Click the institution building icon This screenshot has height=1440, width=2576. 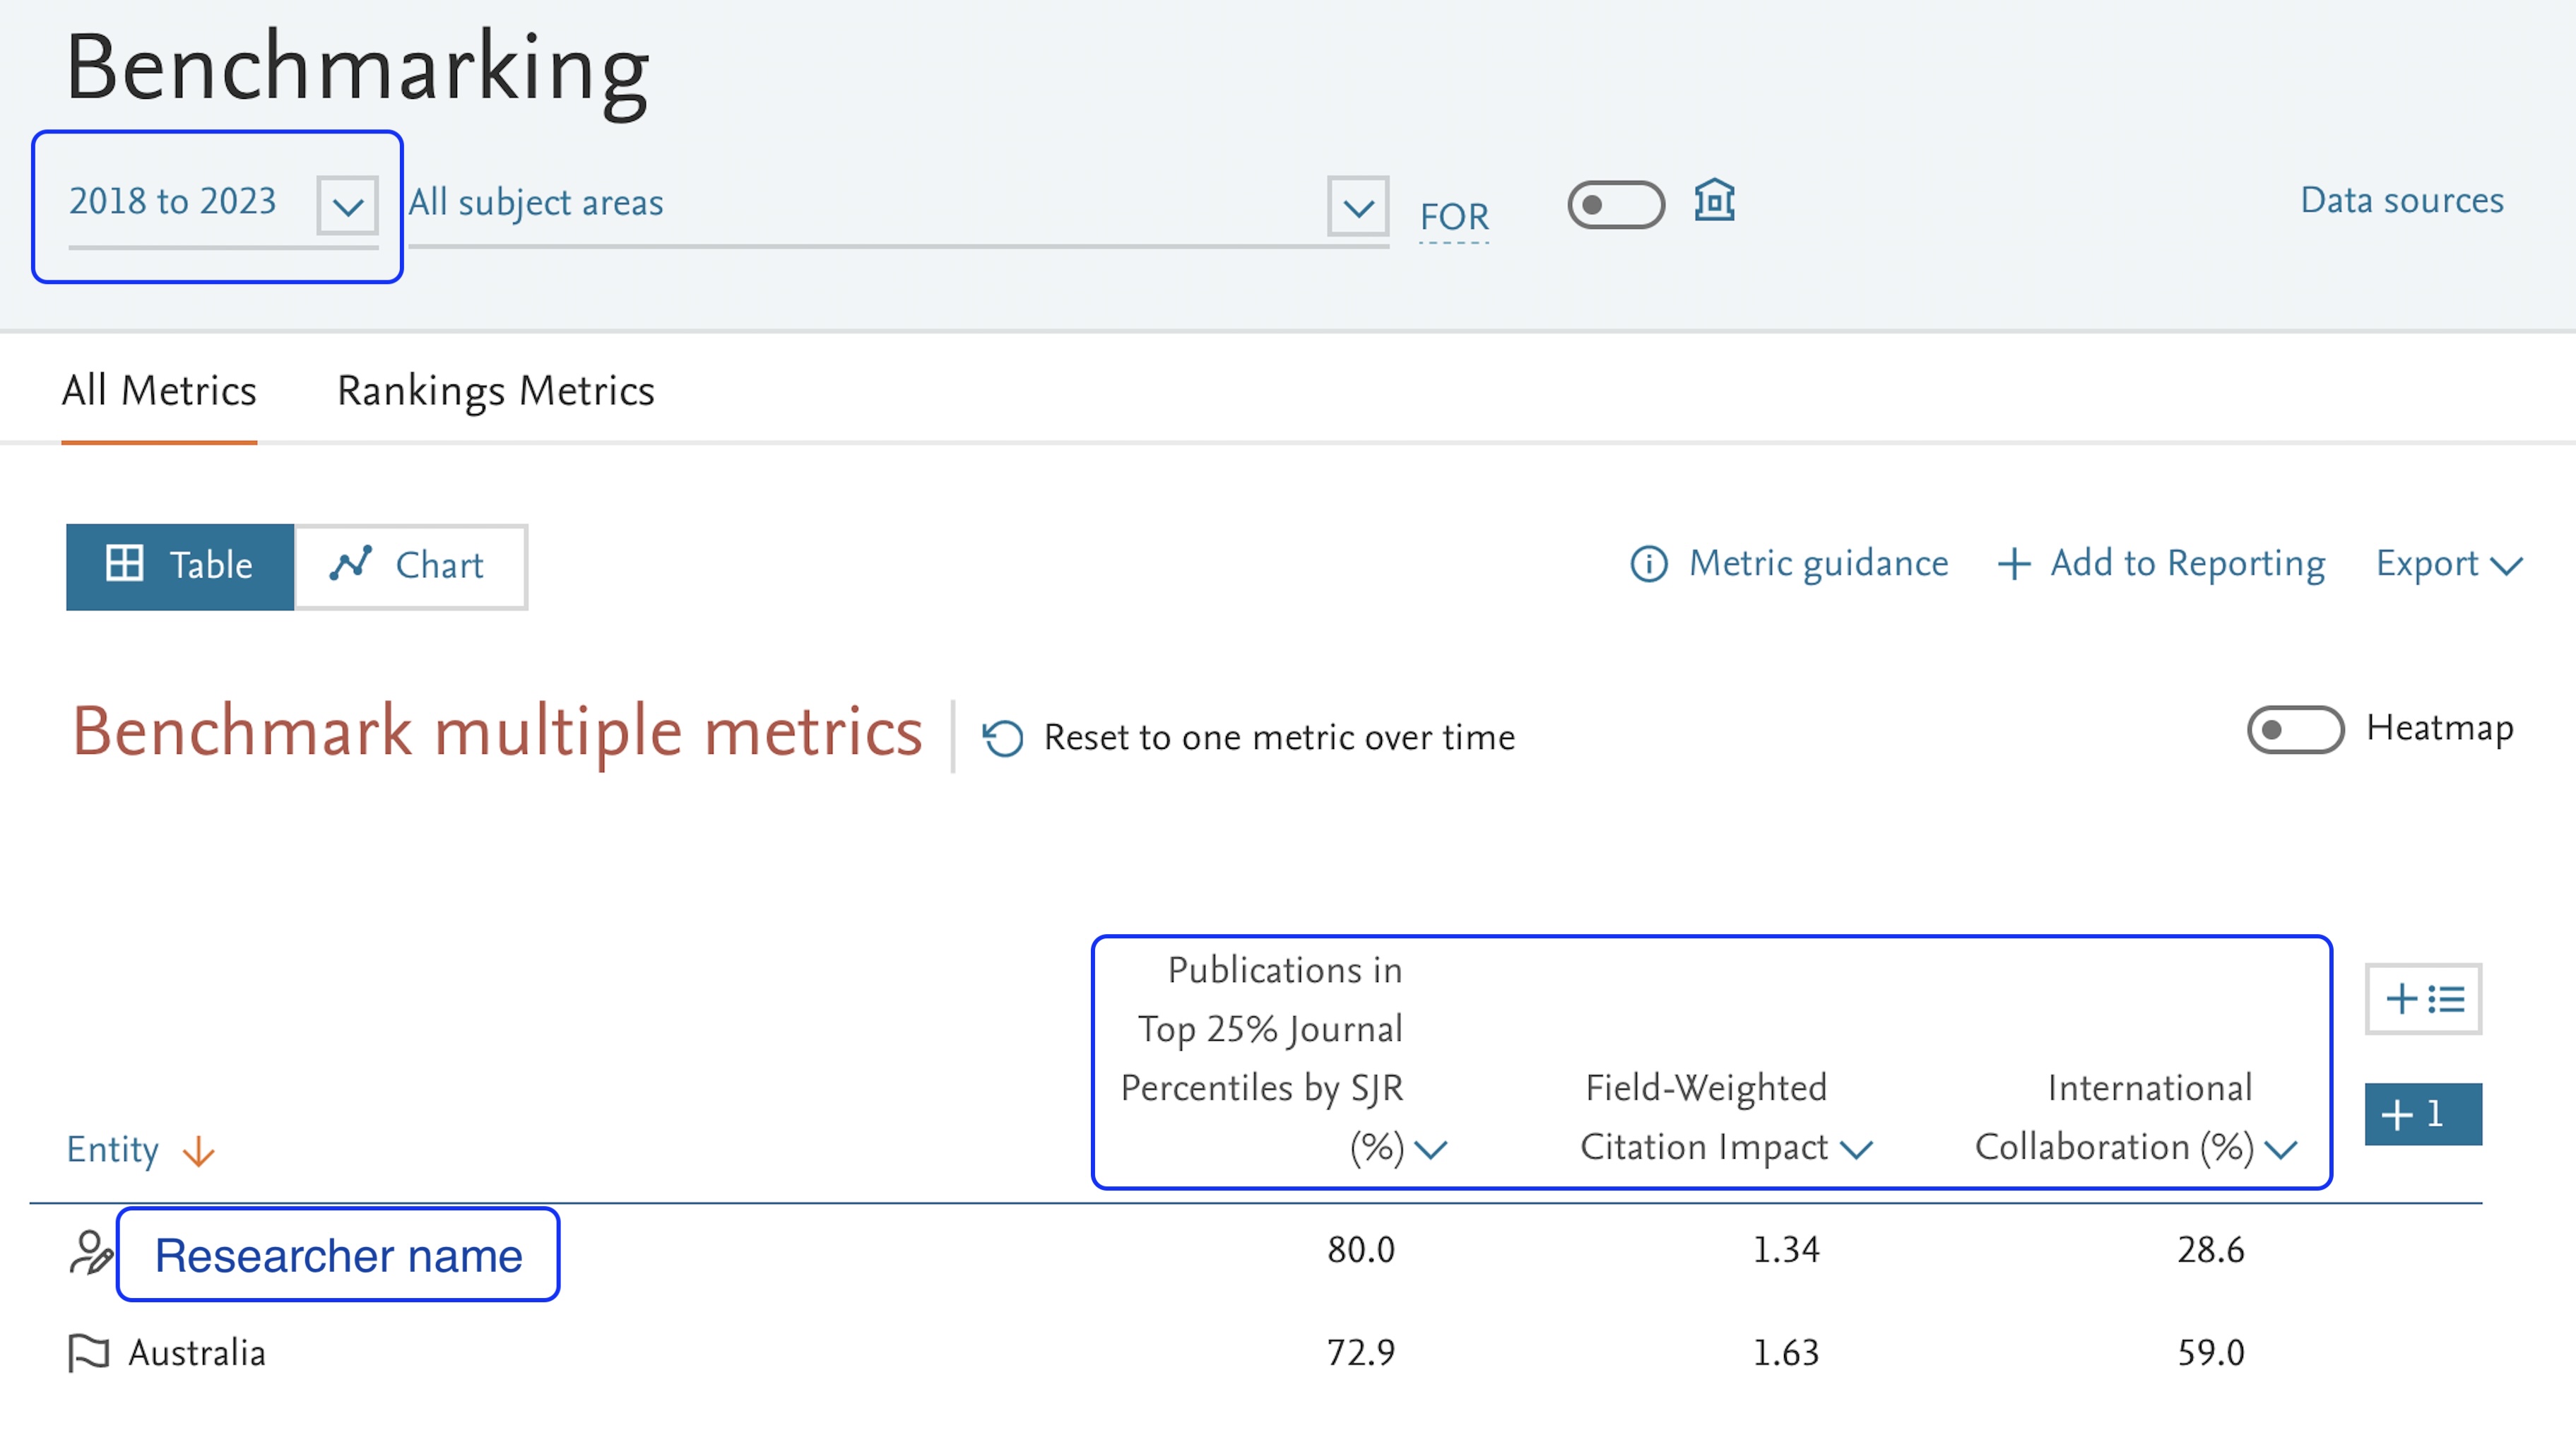[x=1714, y=201]
